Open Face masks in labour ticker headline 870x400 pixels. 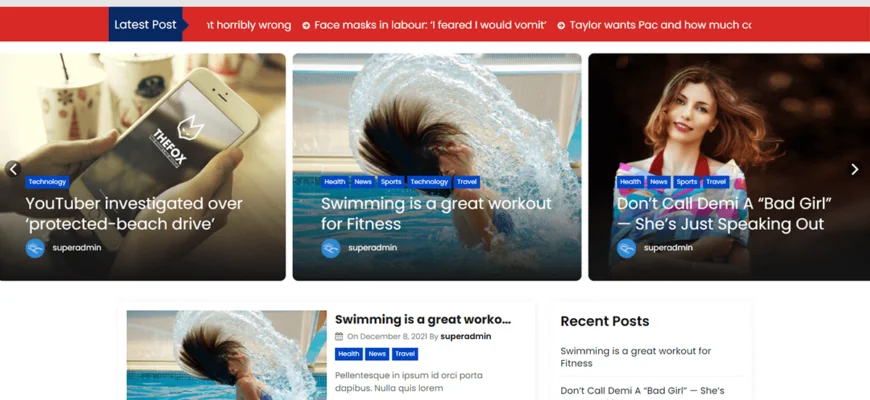(x=431, y=25)
